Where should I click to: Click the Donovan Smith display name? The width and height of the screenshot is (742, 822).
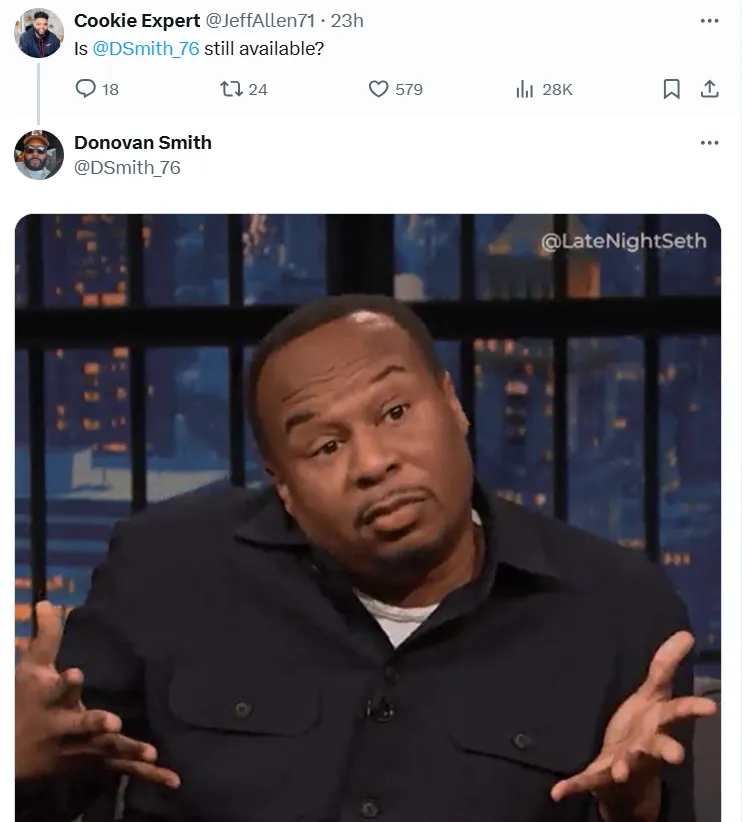pyautogui.click(x=143, y=143)
